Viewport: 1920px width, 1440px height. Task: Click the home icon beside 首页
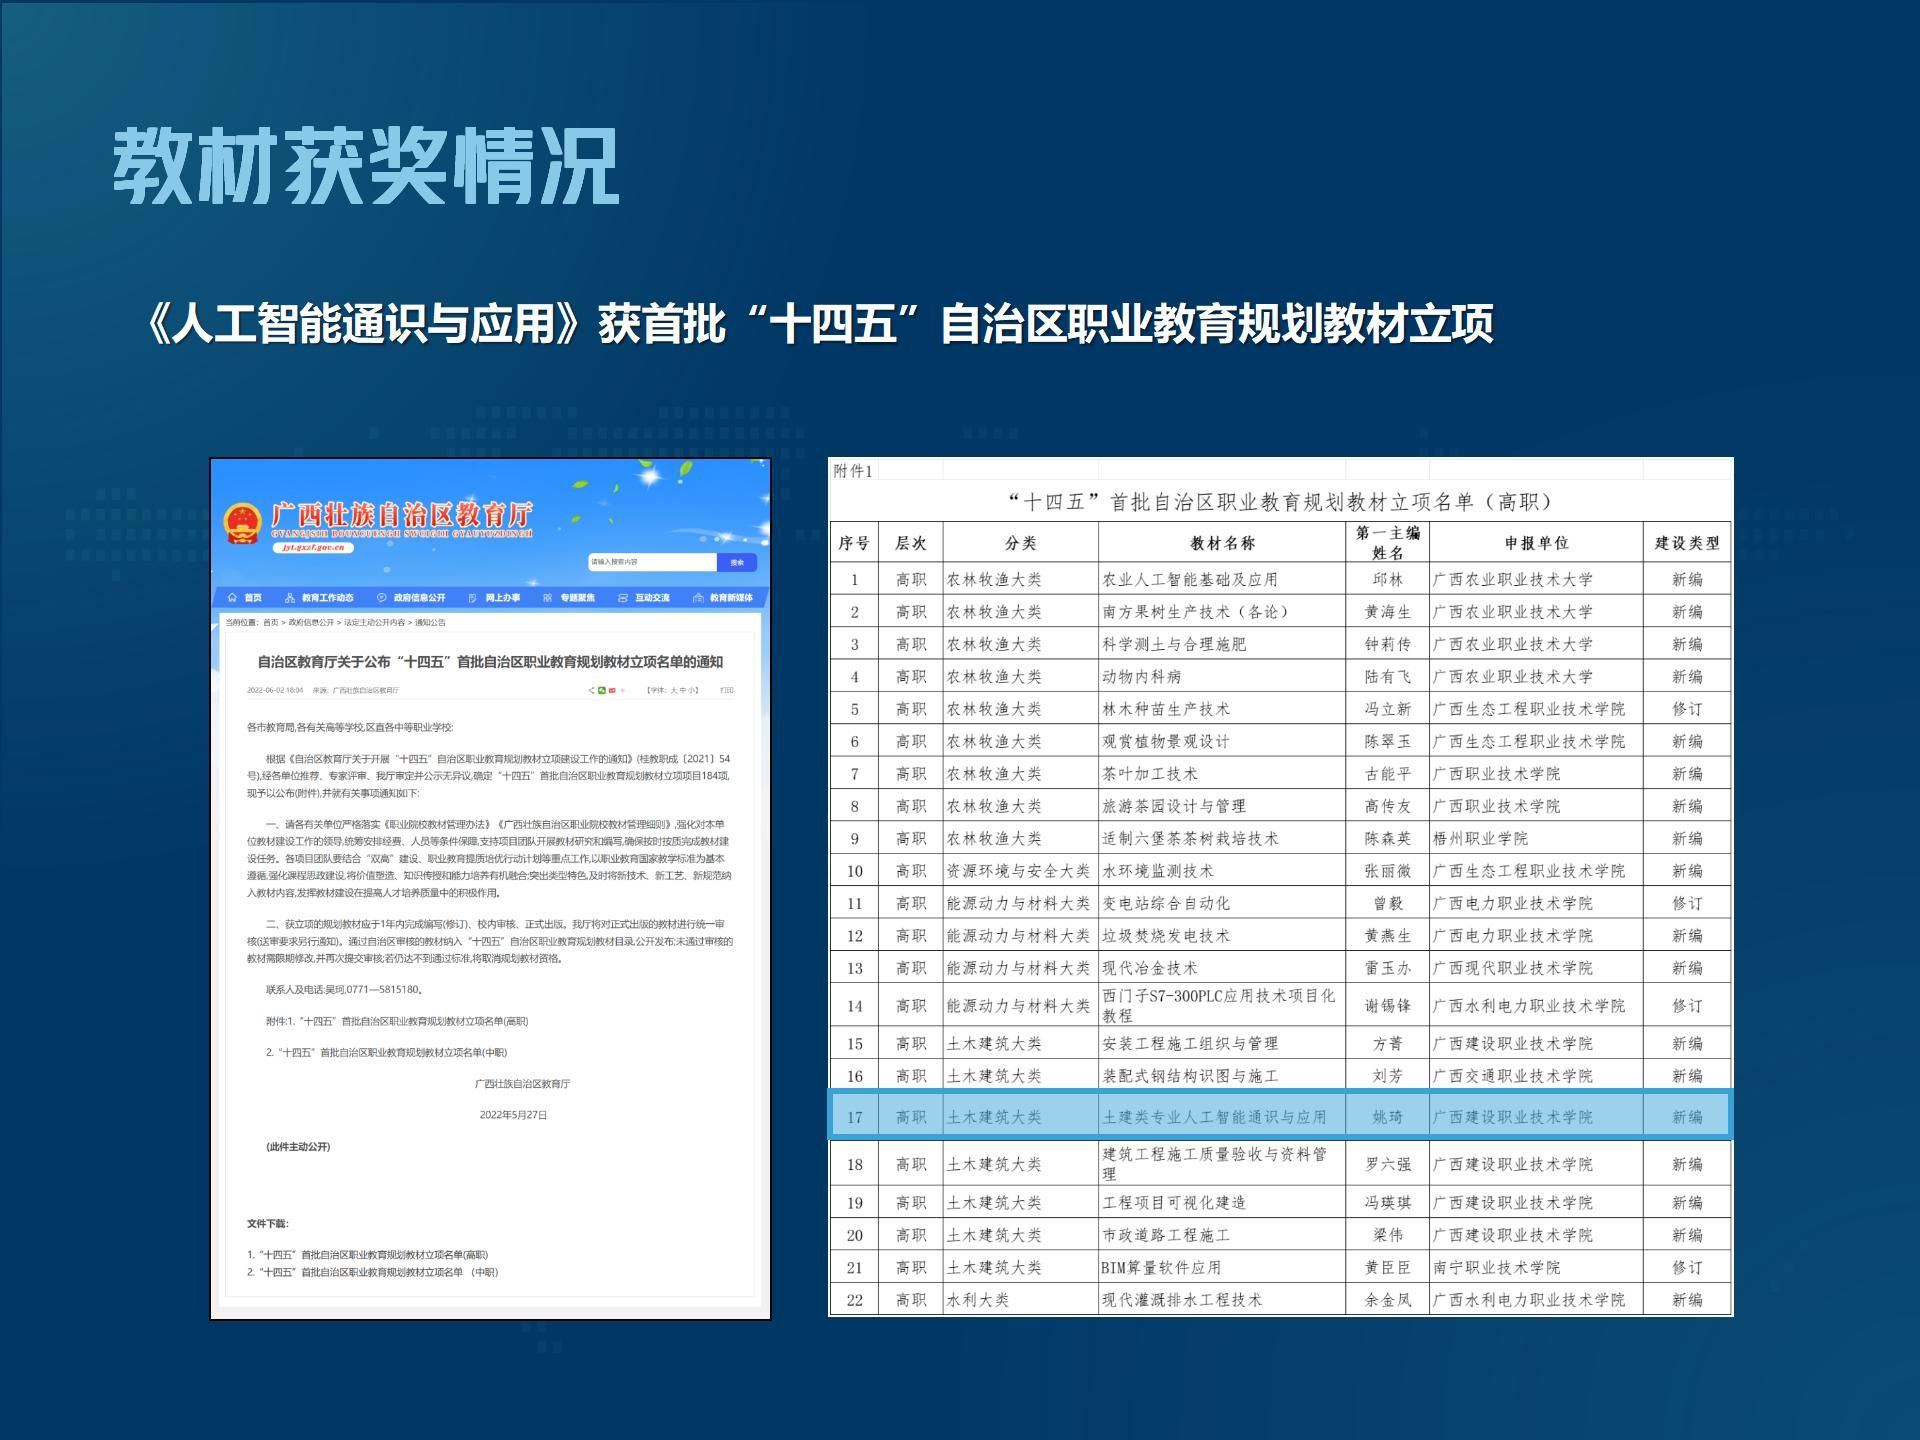pyautogui.click(x=232, y=598)
